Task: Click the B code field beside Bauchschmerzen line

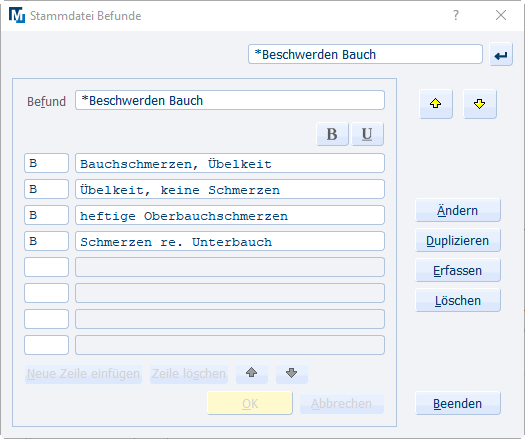Action: click(x=47, y=163)
